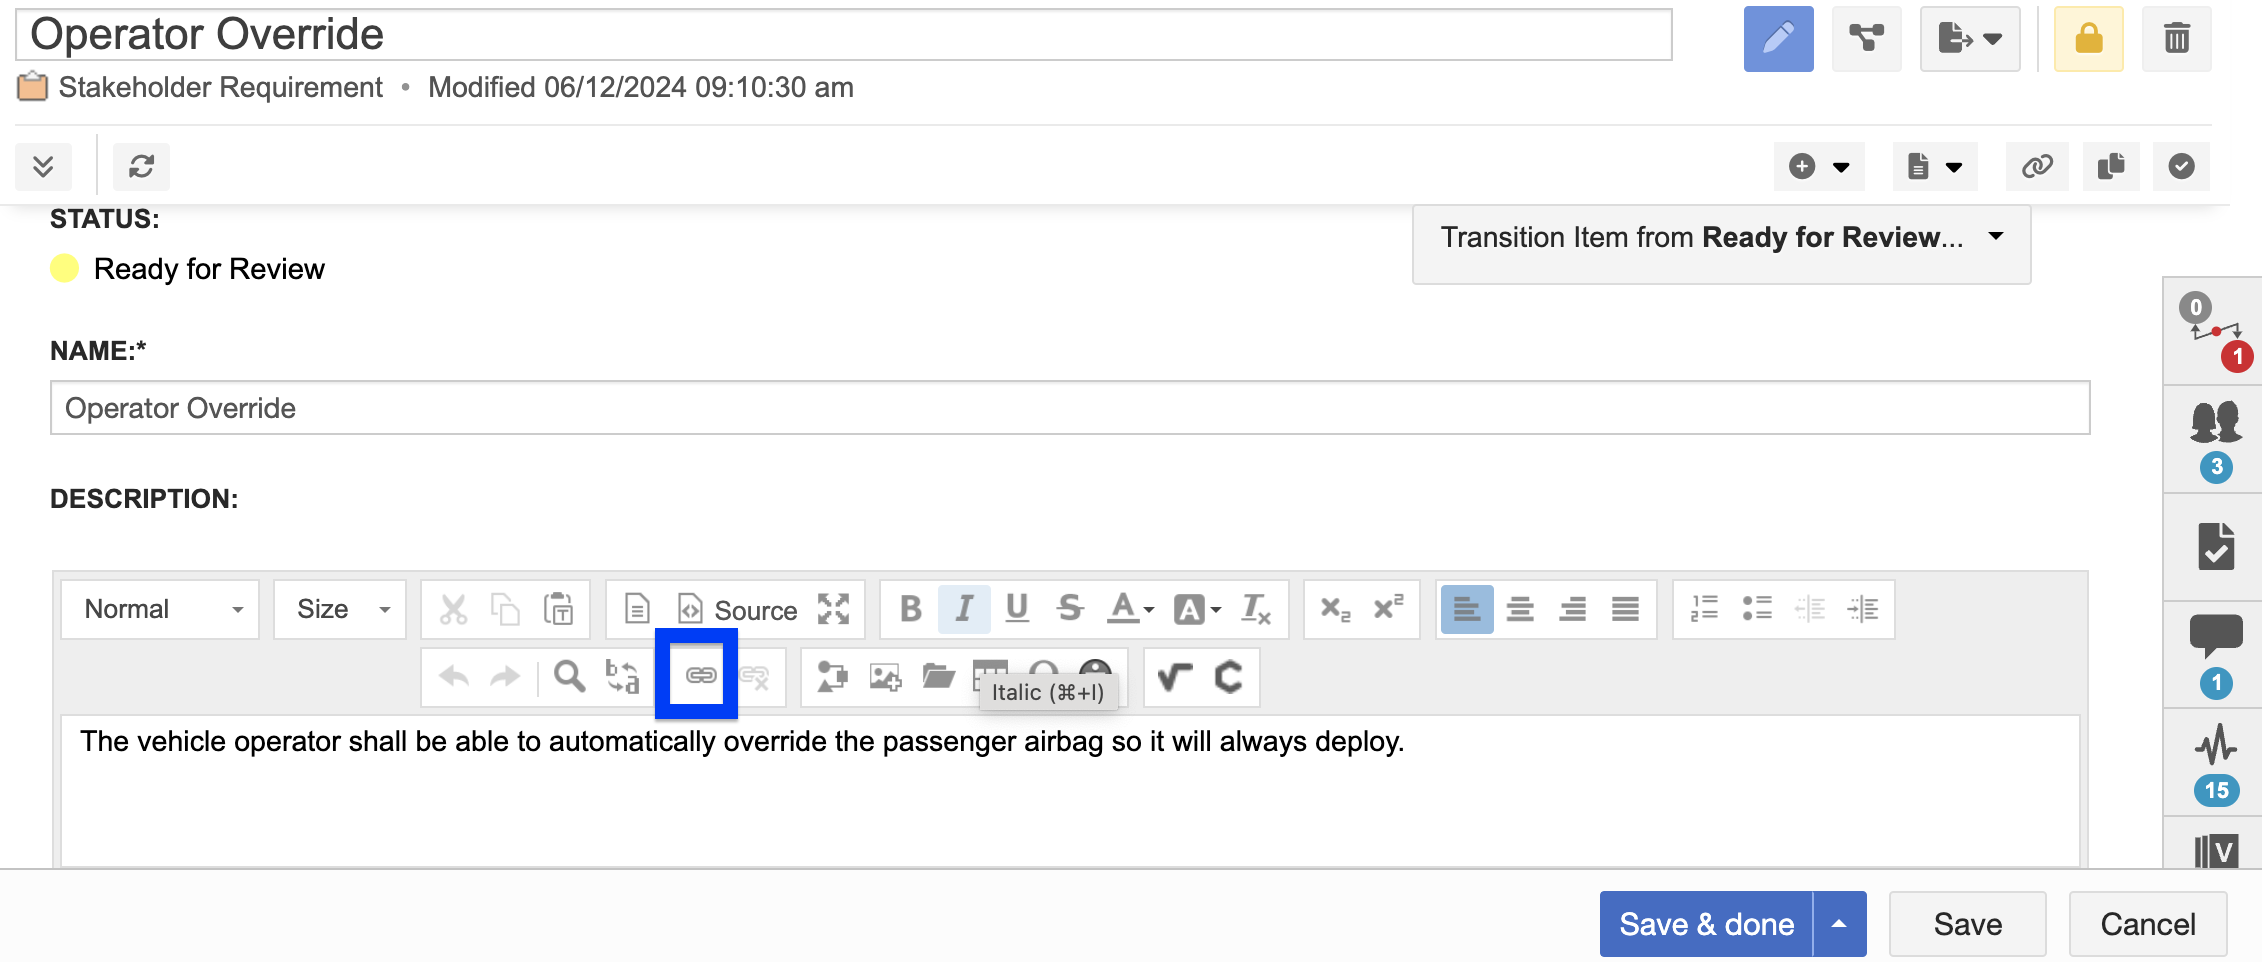Viewport: 2262px width, 962px height.
Task: Click the trash delete item icon
Action: [x=2176, y=39]
